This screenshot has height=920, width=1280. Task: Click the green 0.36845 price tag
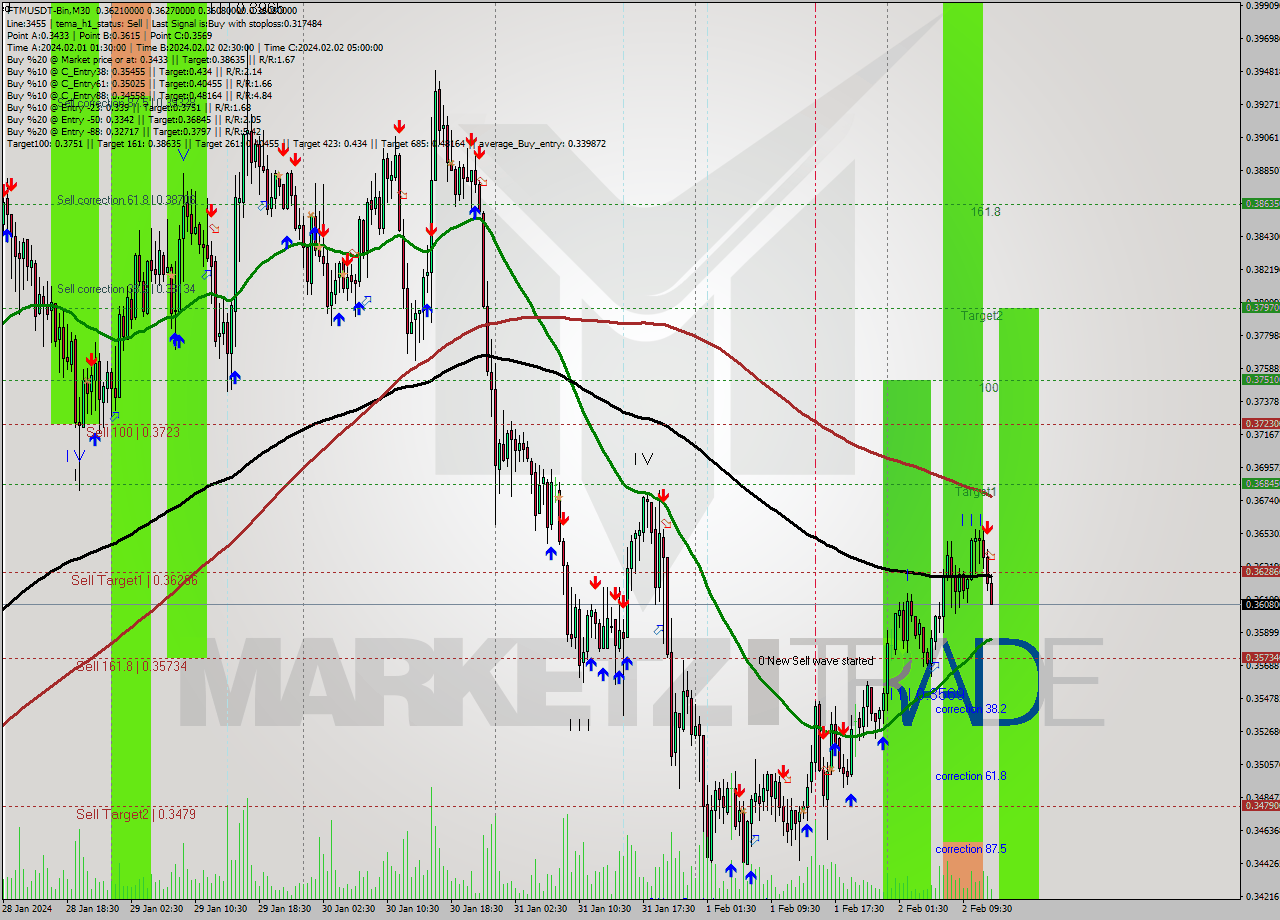(x=1260, y=483)
